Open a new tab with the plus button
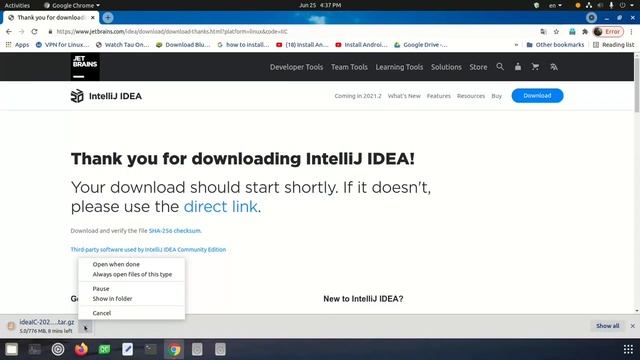Image resolution: width=640 pixels, height=360 pixels. pyautogui.click(x=108, y=18)
